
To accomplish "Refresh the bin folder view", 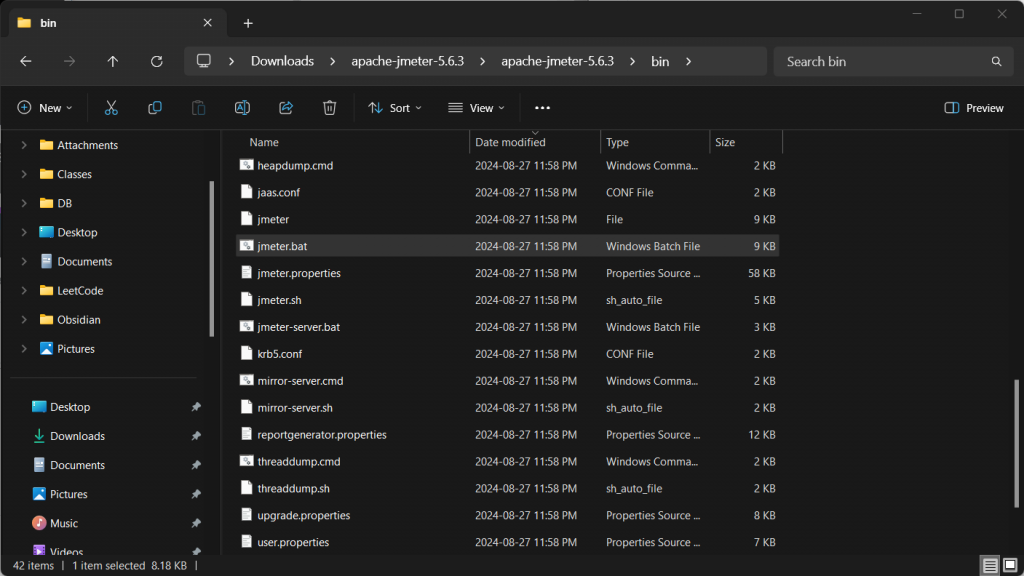I will (x=157, y=61).
